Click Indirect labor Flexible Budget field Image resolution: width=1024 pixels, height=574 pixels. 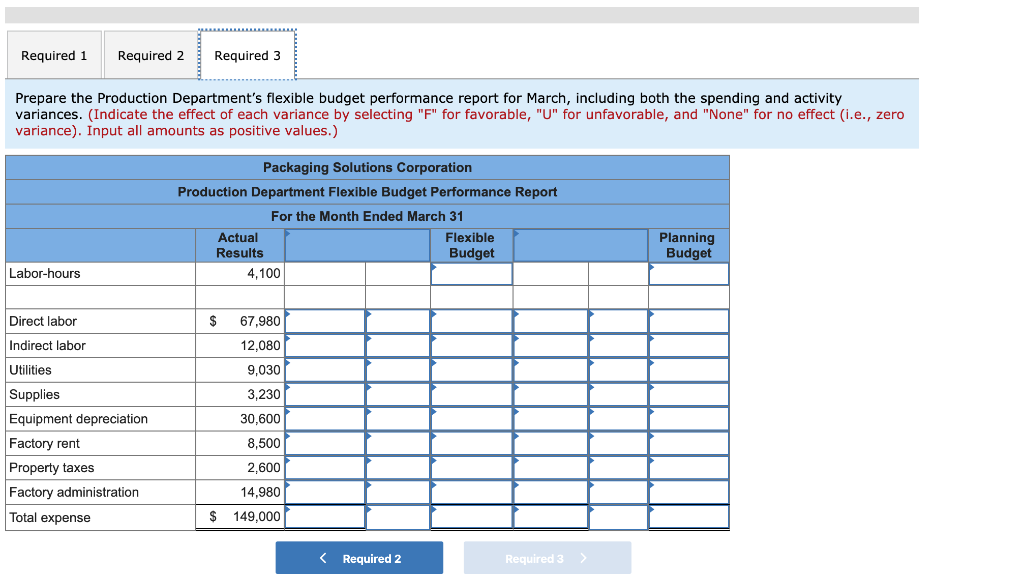coord(472,345)
